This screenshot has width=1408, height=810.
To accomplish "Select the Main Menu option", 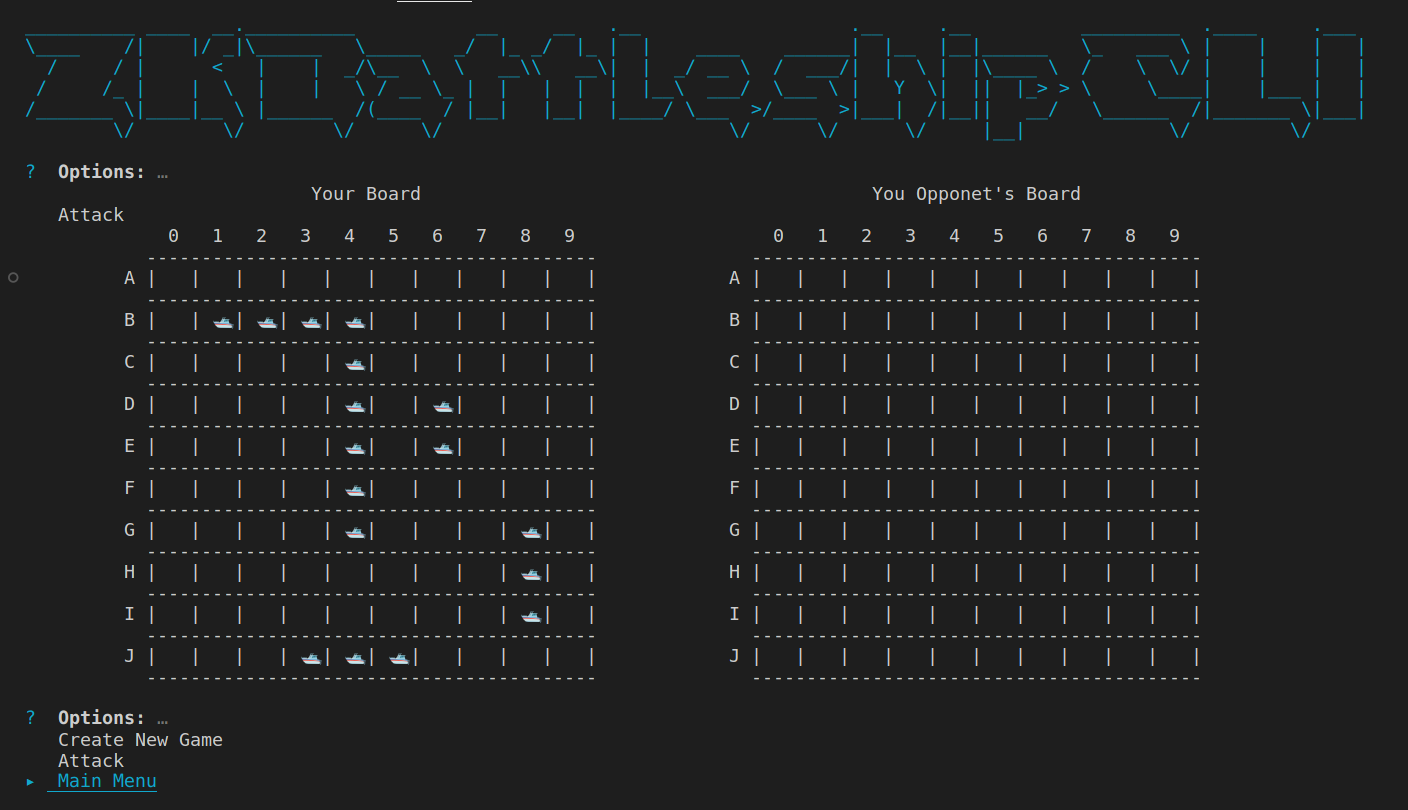I will click(x=107, y=781).
